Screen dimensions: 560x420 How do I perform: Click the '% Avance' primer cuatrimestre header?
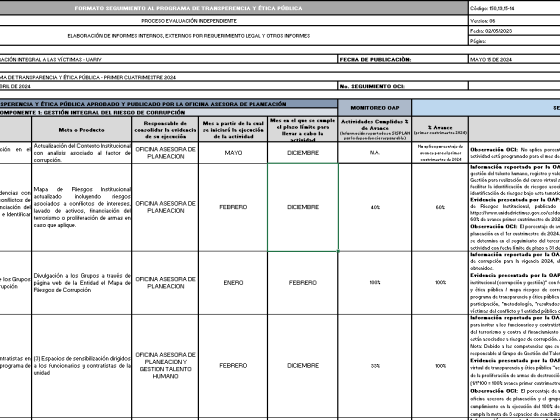[x=440, y=130]
